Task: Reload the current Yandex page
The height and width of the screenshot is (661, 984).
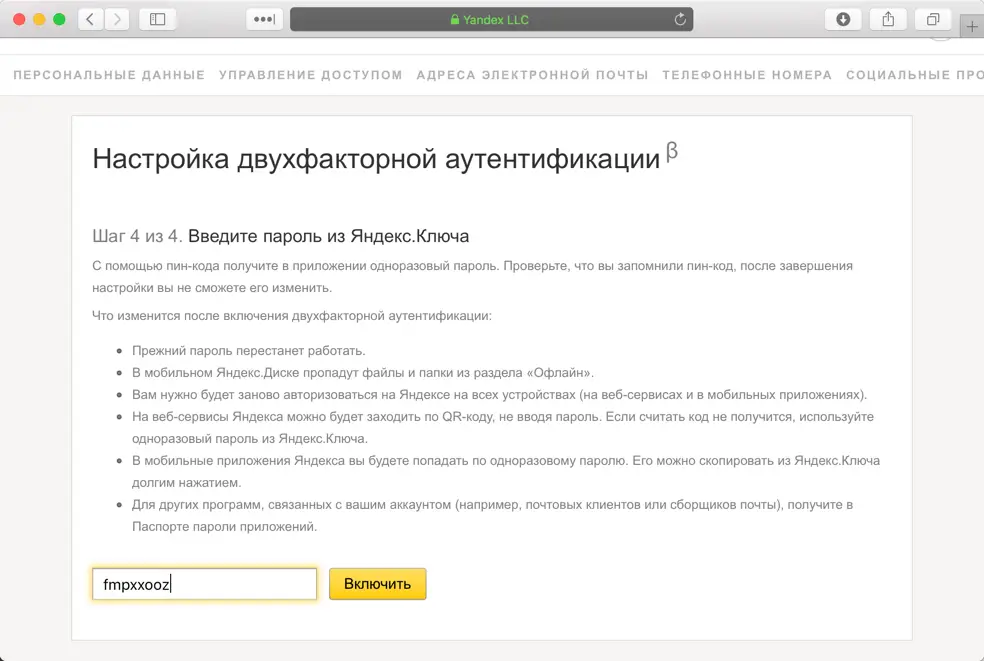Action: [x=680, y=19]
